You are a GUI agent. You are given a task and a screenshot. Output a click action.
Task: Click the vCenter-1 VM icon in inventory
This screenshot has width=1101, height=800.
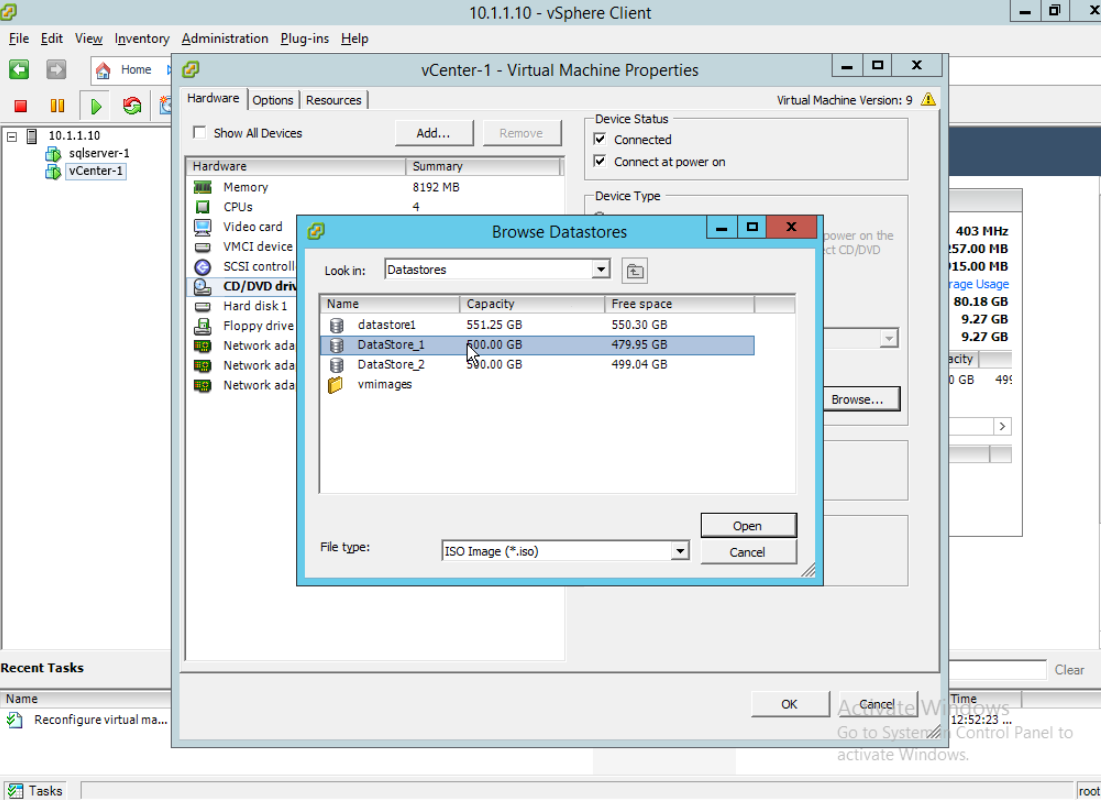[x=53, y=171]
